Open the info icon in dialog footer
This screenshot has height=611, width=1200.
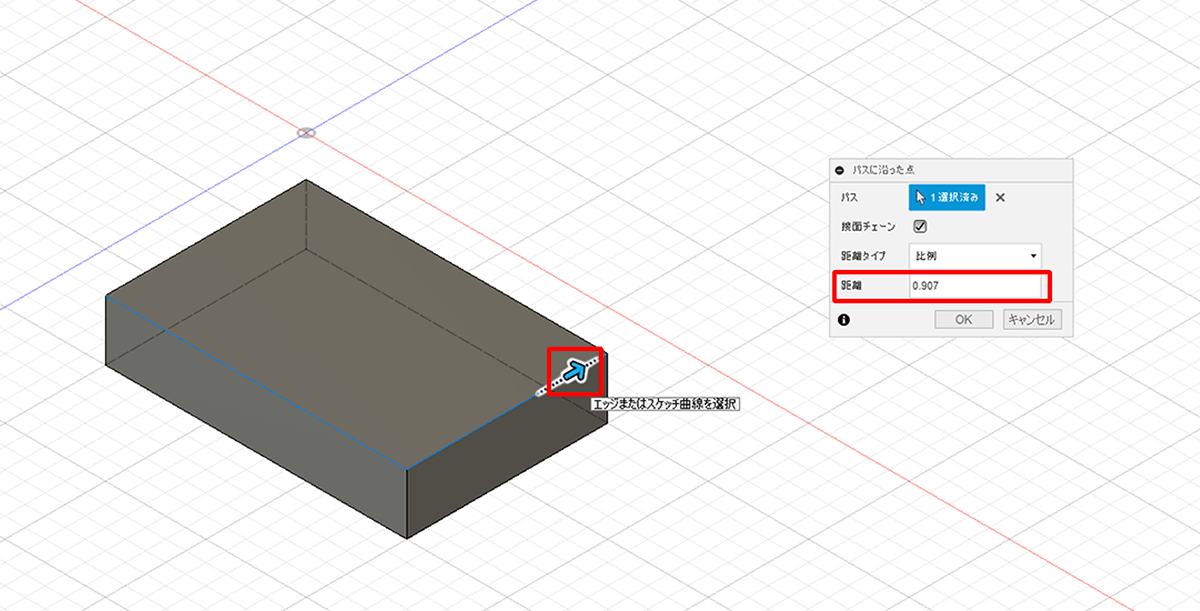click(843, 320)
